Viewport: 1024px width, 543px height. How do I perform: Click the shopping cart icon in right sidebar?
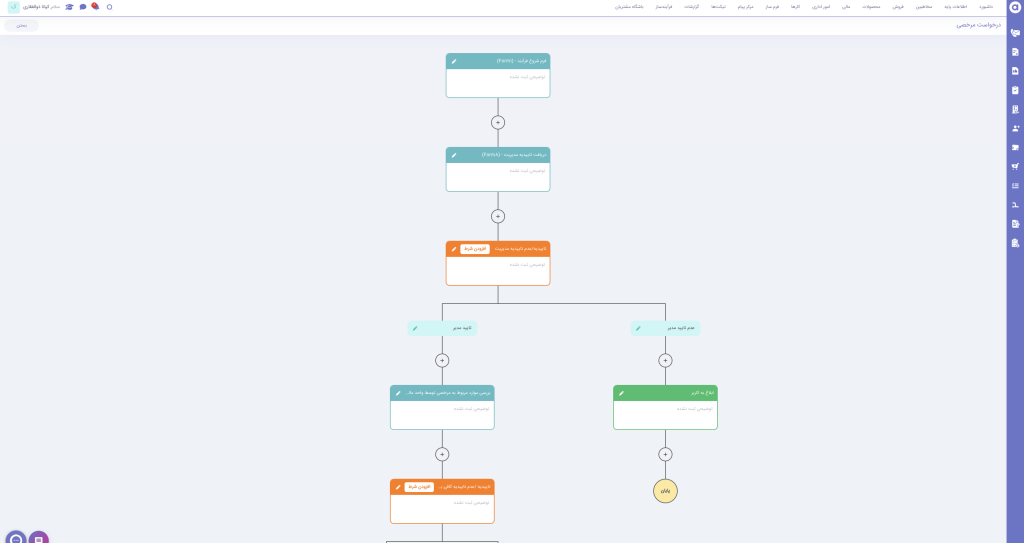point(1015,166)
